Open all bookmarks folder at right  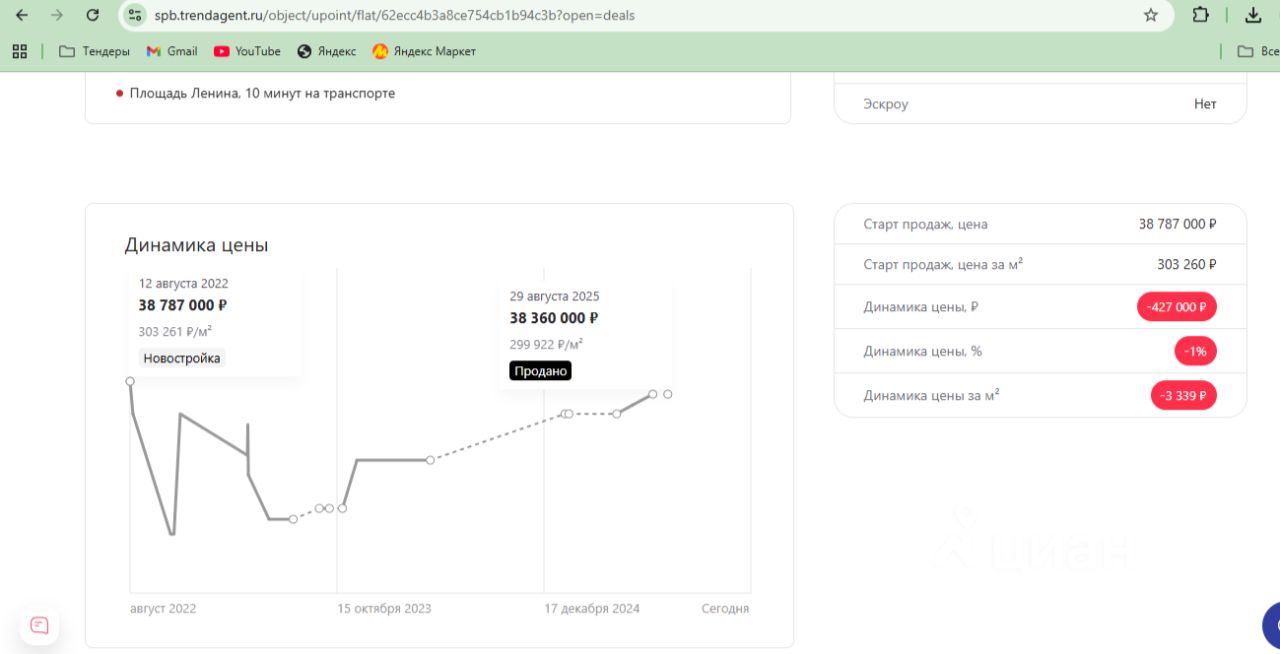tap(1258, 51)
